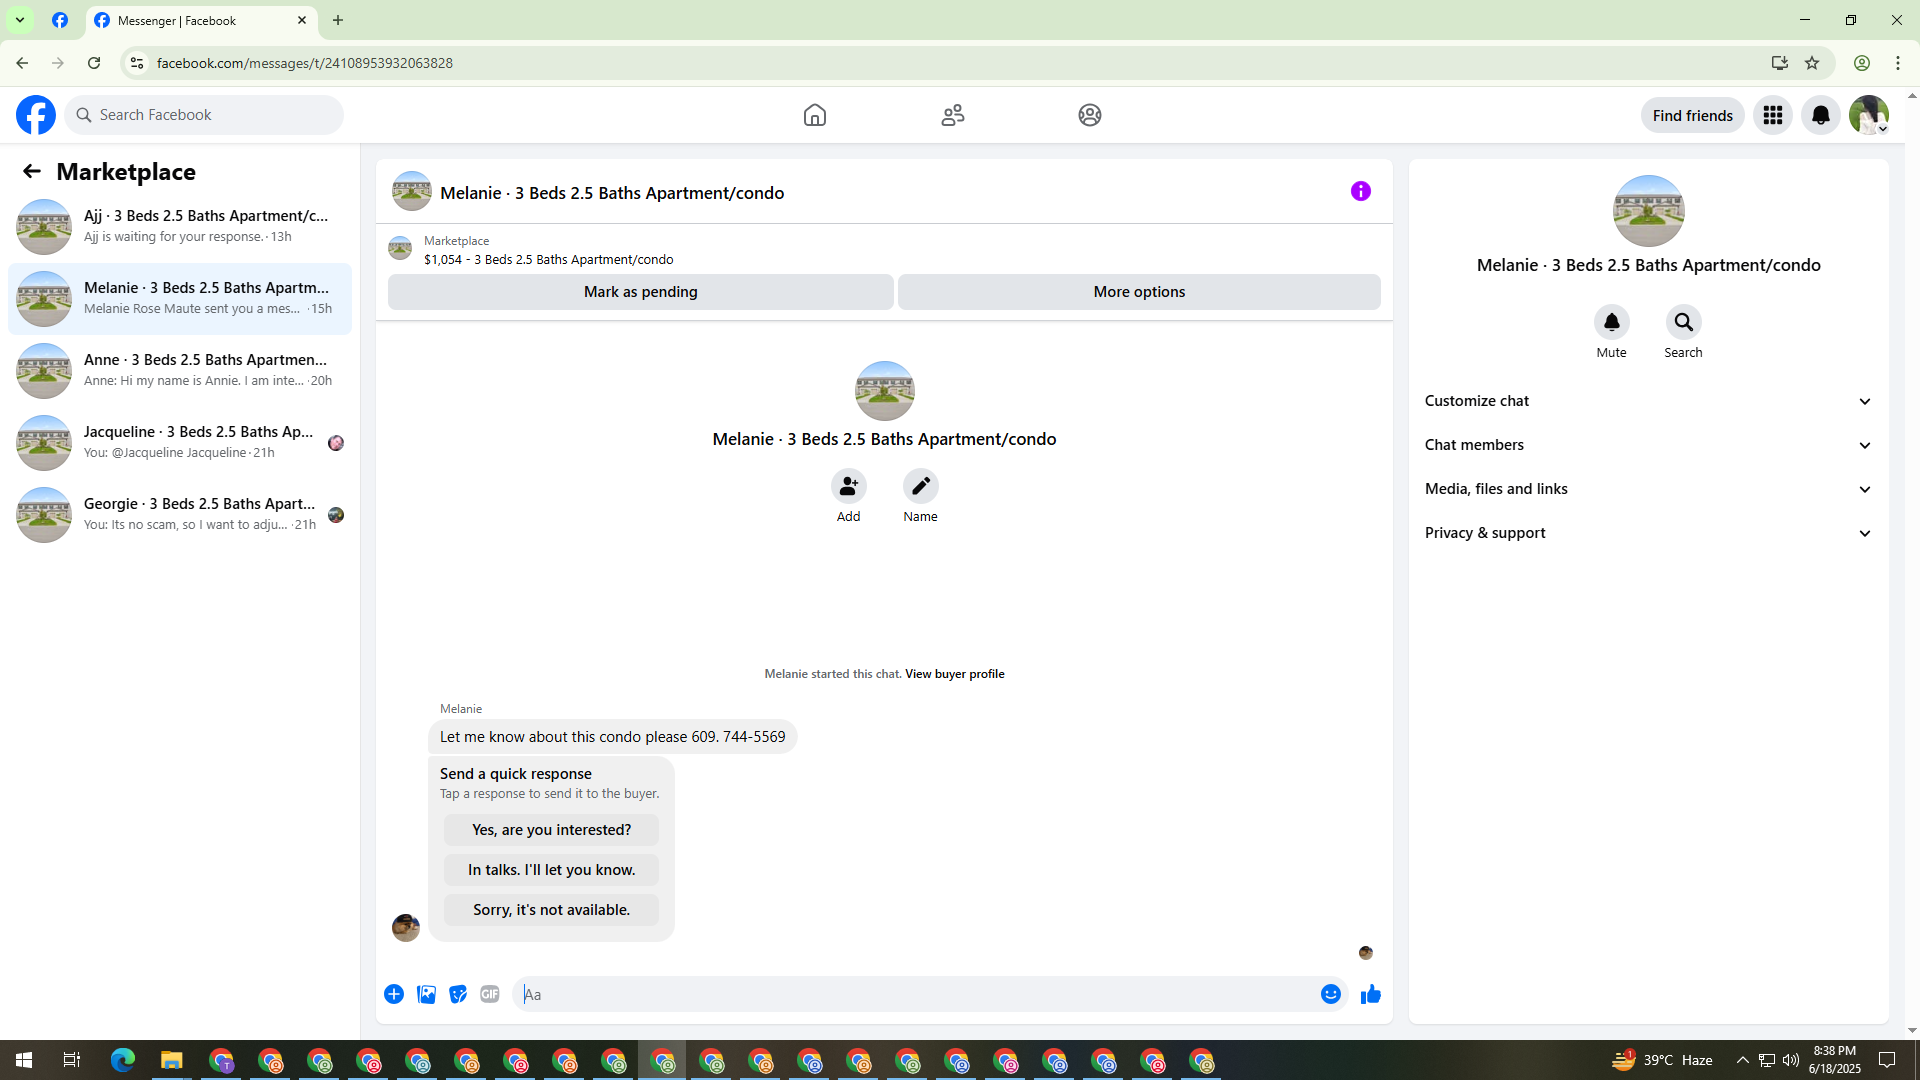View site information icon in address bar
1920x1080 pixels.
click(137, 63)
